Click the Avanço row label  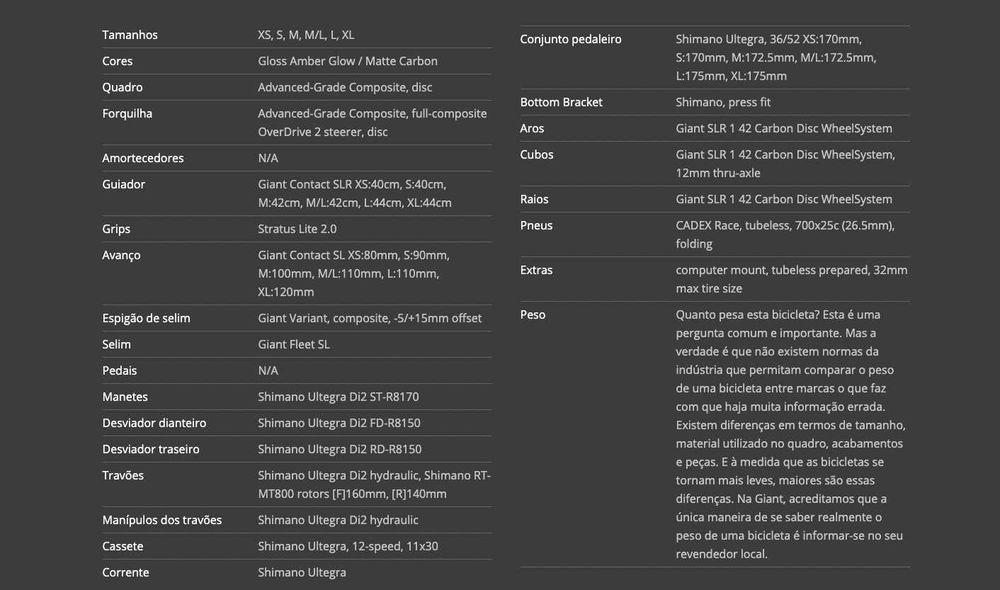pyautogui.click(x=121, y=255)
